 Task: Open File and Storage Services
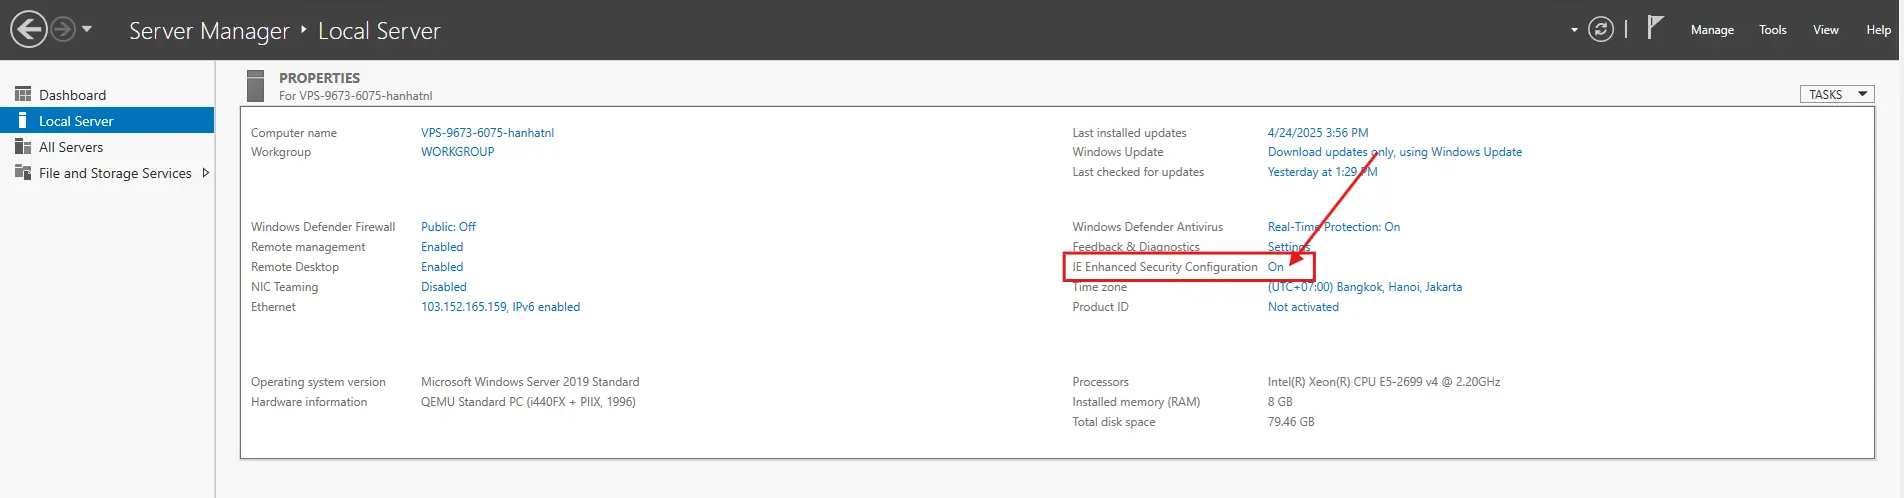tap(115, 173)
